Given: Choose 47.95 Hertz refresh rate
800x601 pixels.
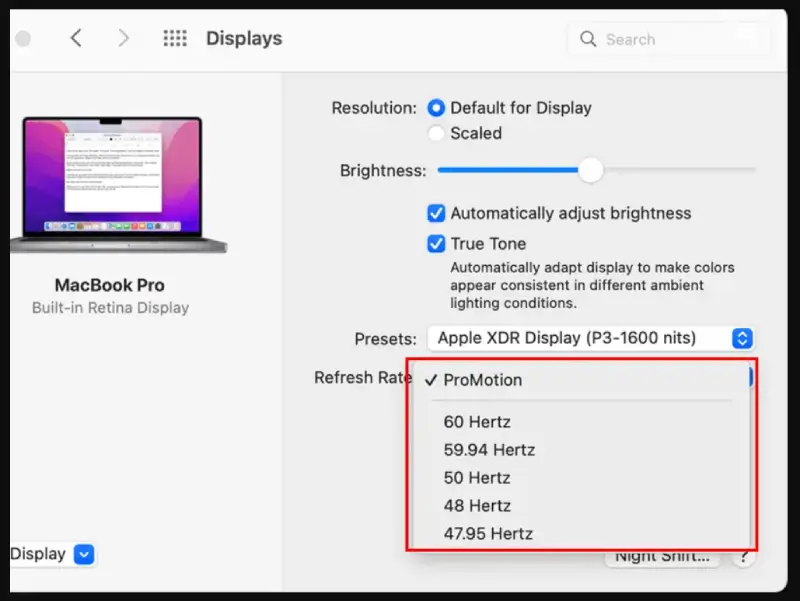Looking at the screenshot, I should (581, 534).
